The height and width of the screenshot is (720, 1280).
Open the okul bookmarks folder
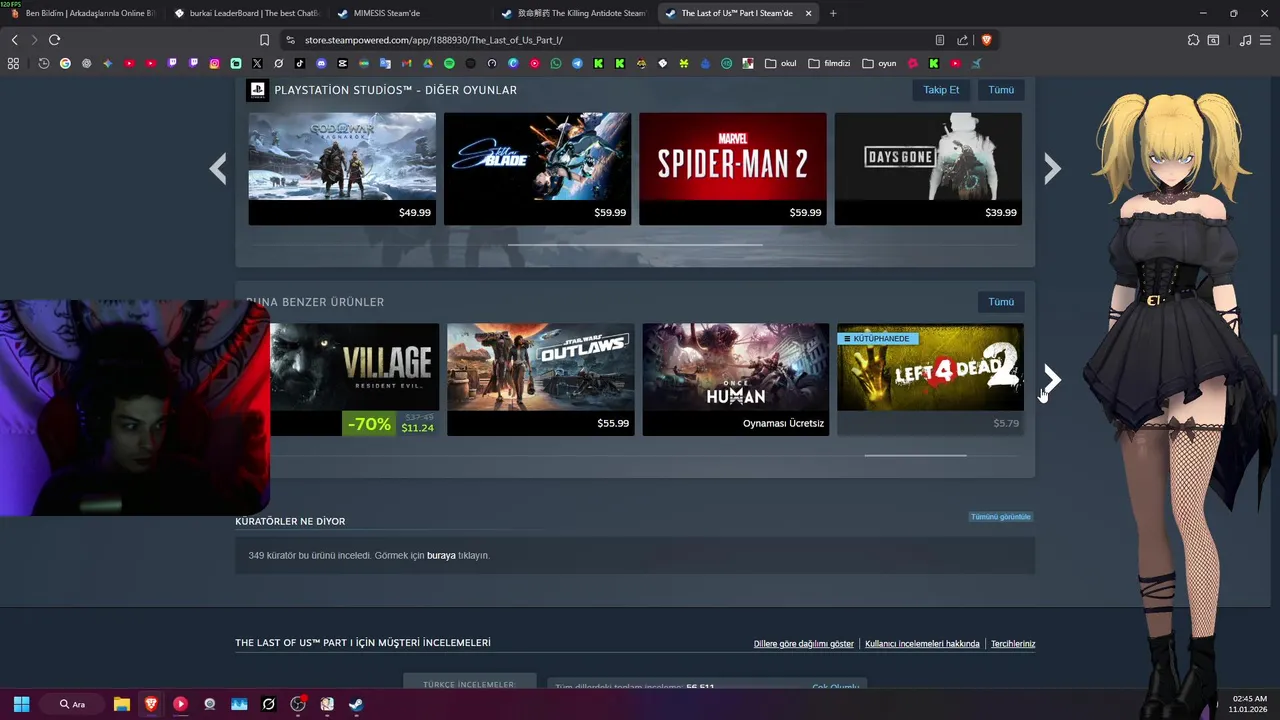[781, 63]
